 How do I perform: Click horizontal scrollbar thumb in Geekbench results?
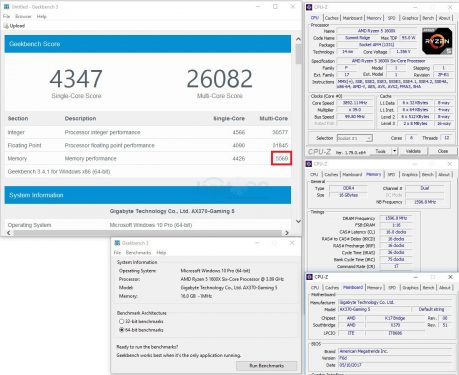[147, 233]
